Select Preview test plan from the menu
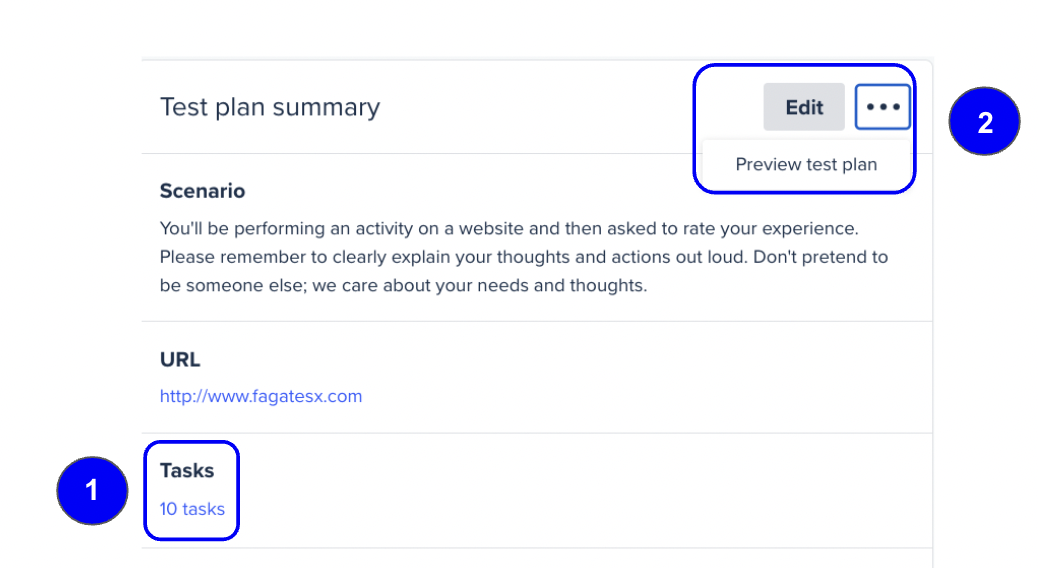The height and width of the screenshot is (568, 1038). [806, 164]
